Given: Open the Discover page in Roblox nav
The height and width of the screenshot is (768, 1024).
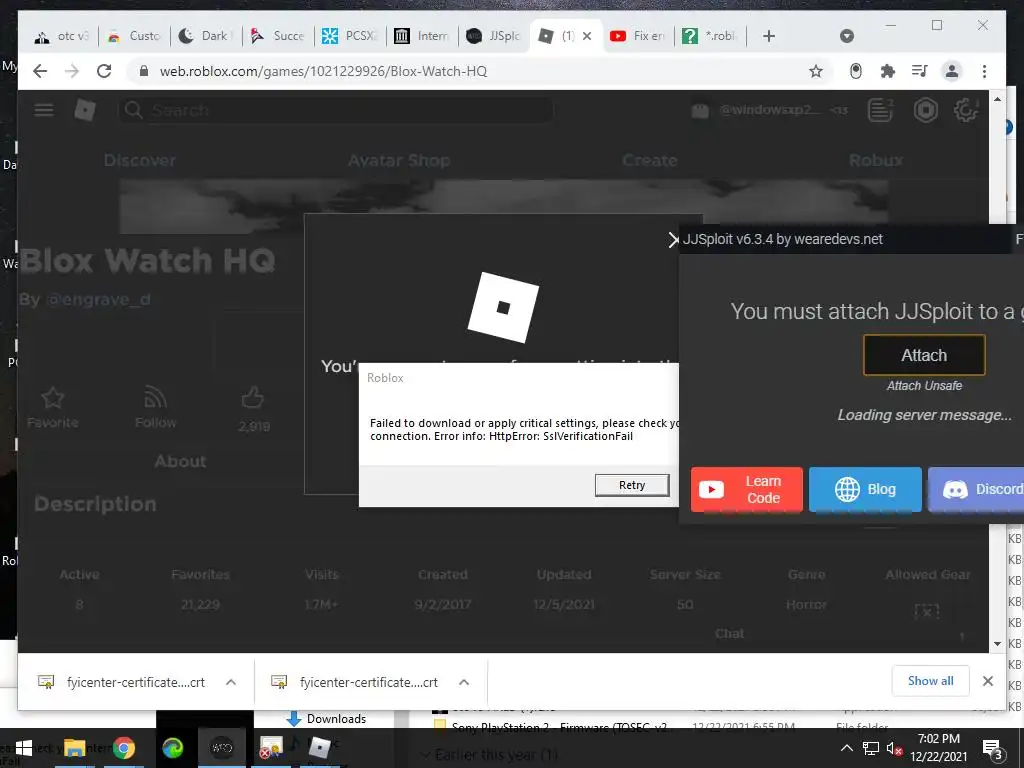Looking at the screenshot, I should pos(140,161).
